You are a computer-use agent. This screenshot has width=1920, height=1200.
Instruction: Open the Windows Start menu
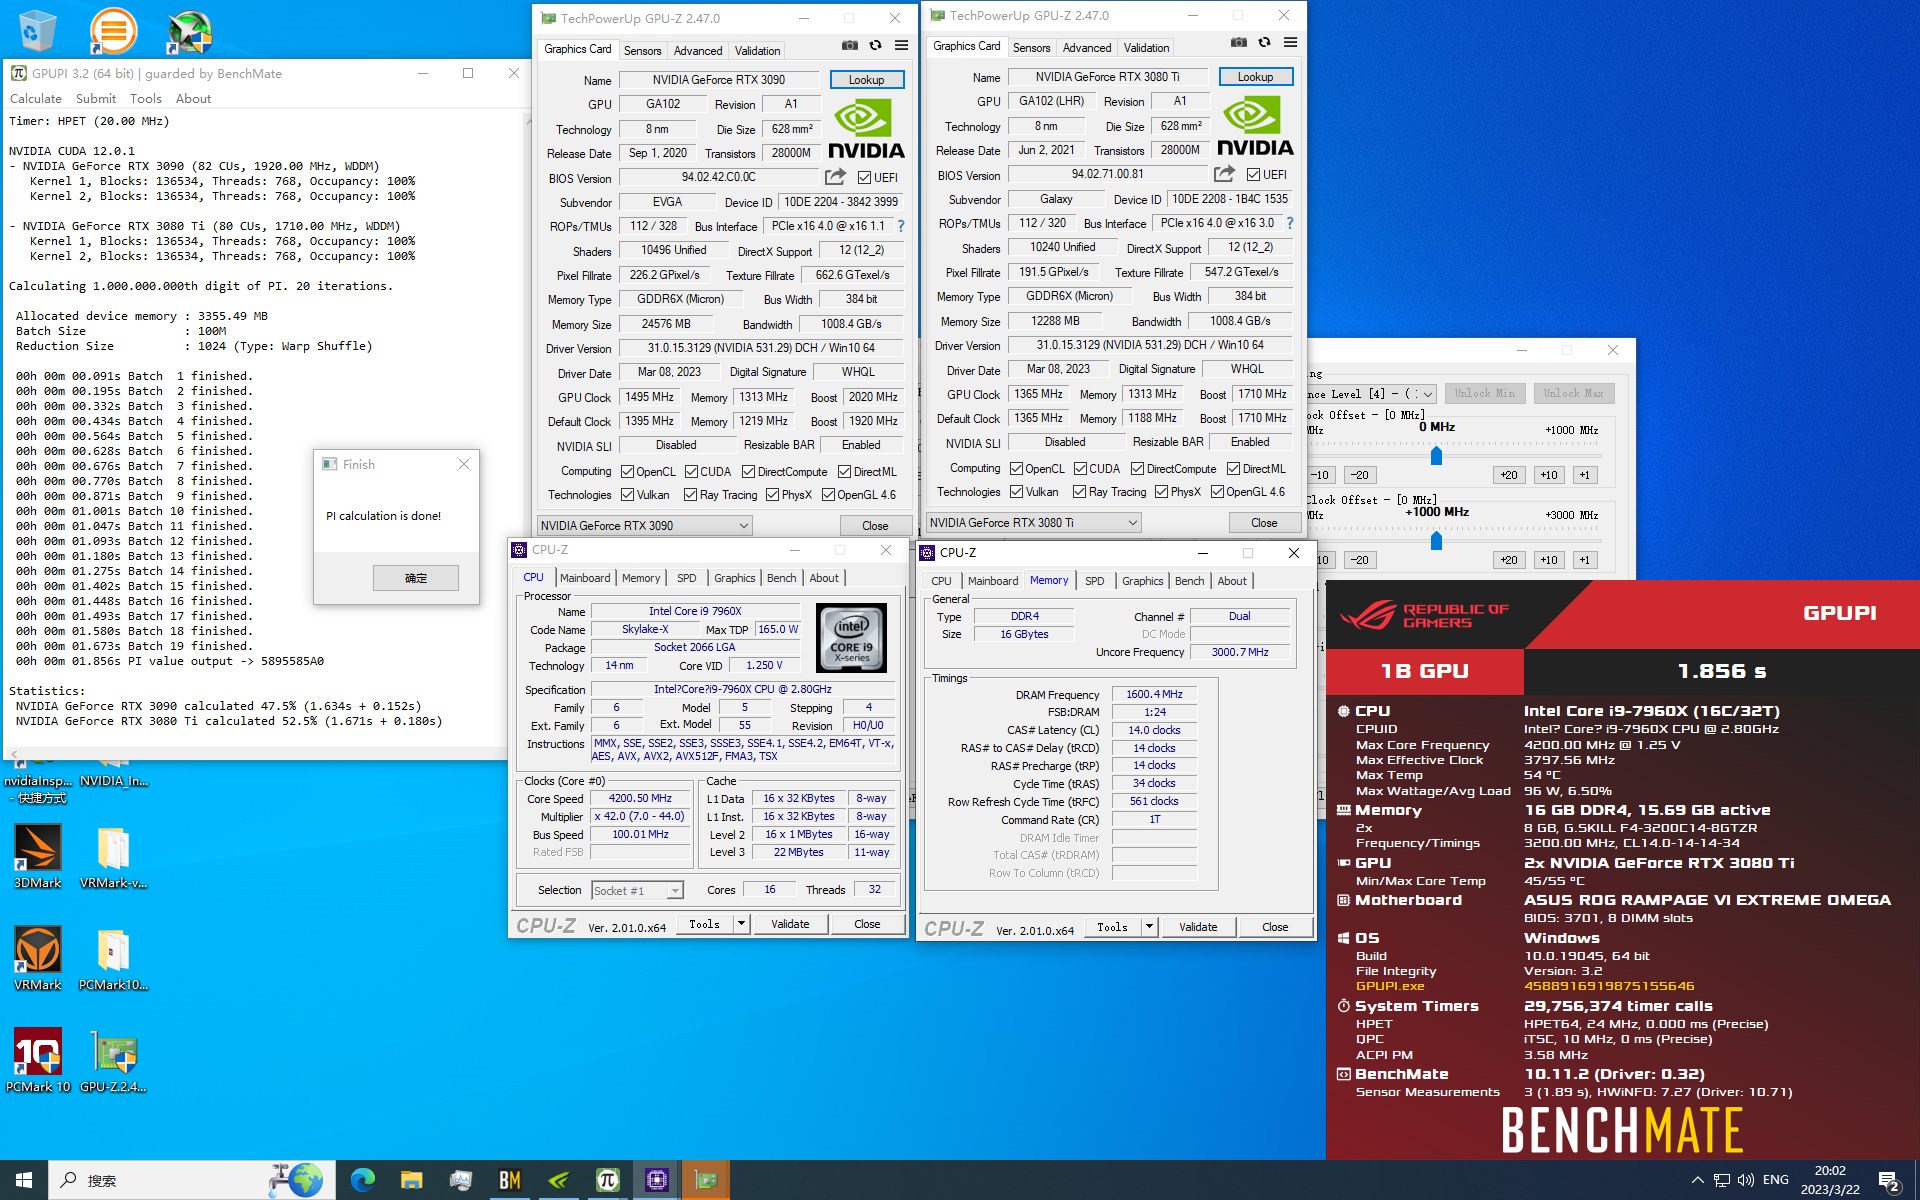24,1180
